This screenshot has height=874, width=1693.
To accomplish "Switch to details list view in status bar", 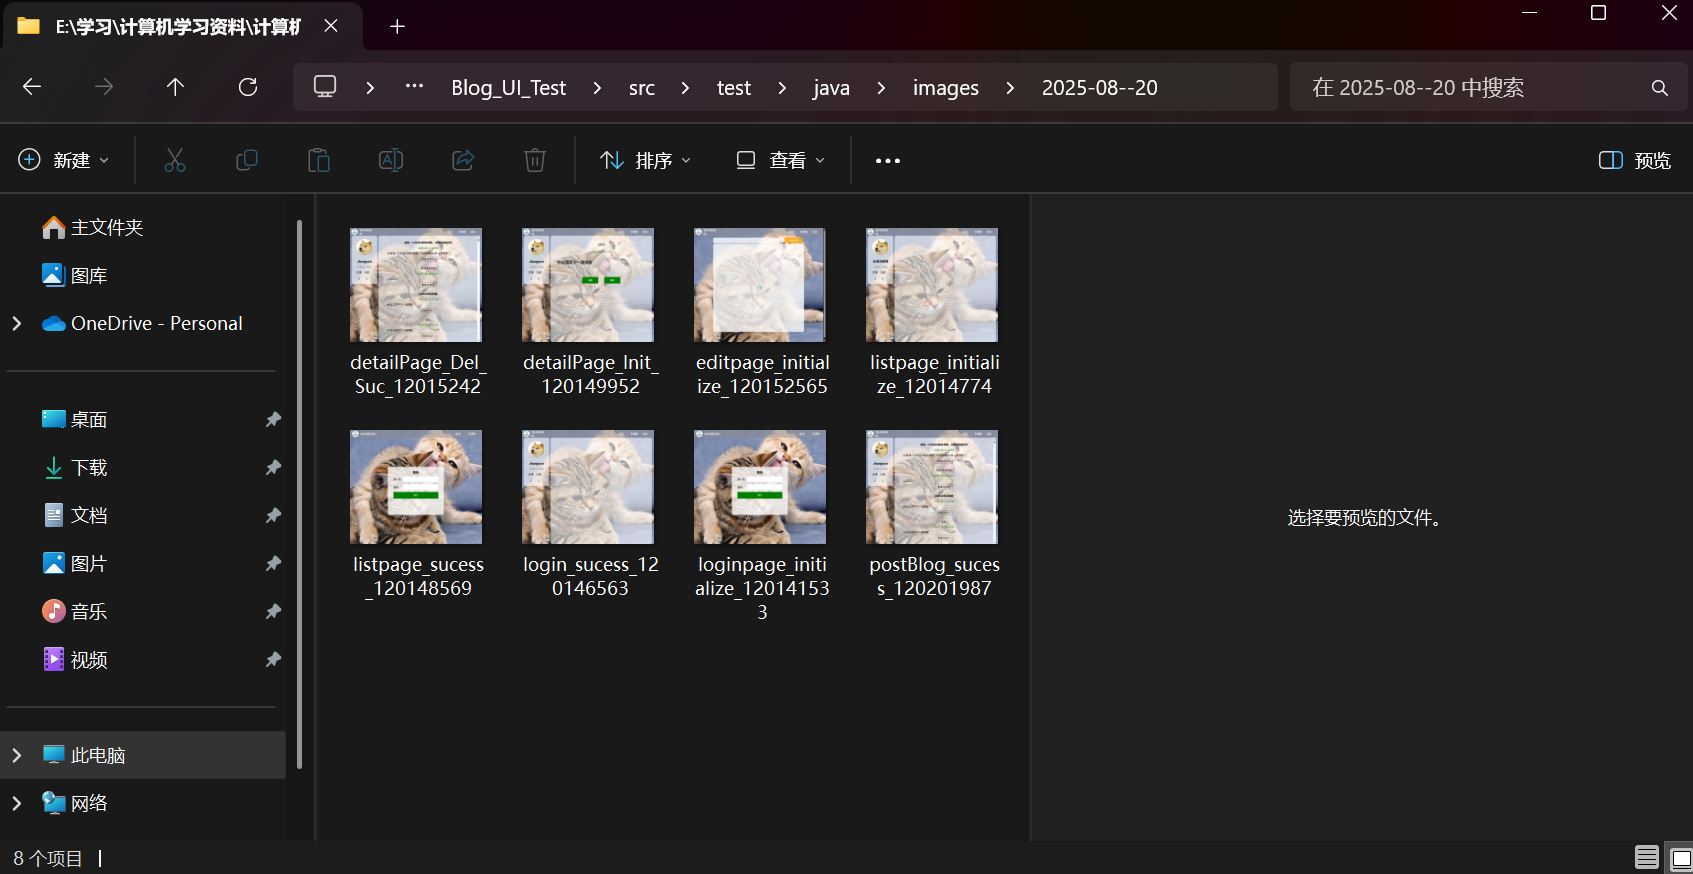I will pos(1647,858).
